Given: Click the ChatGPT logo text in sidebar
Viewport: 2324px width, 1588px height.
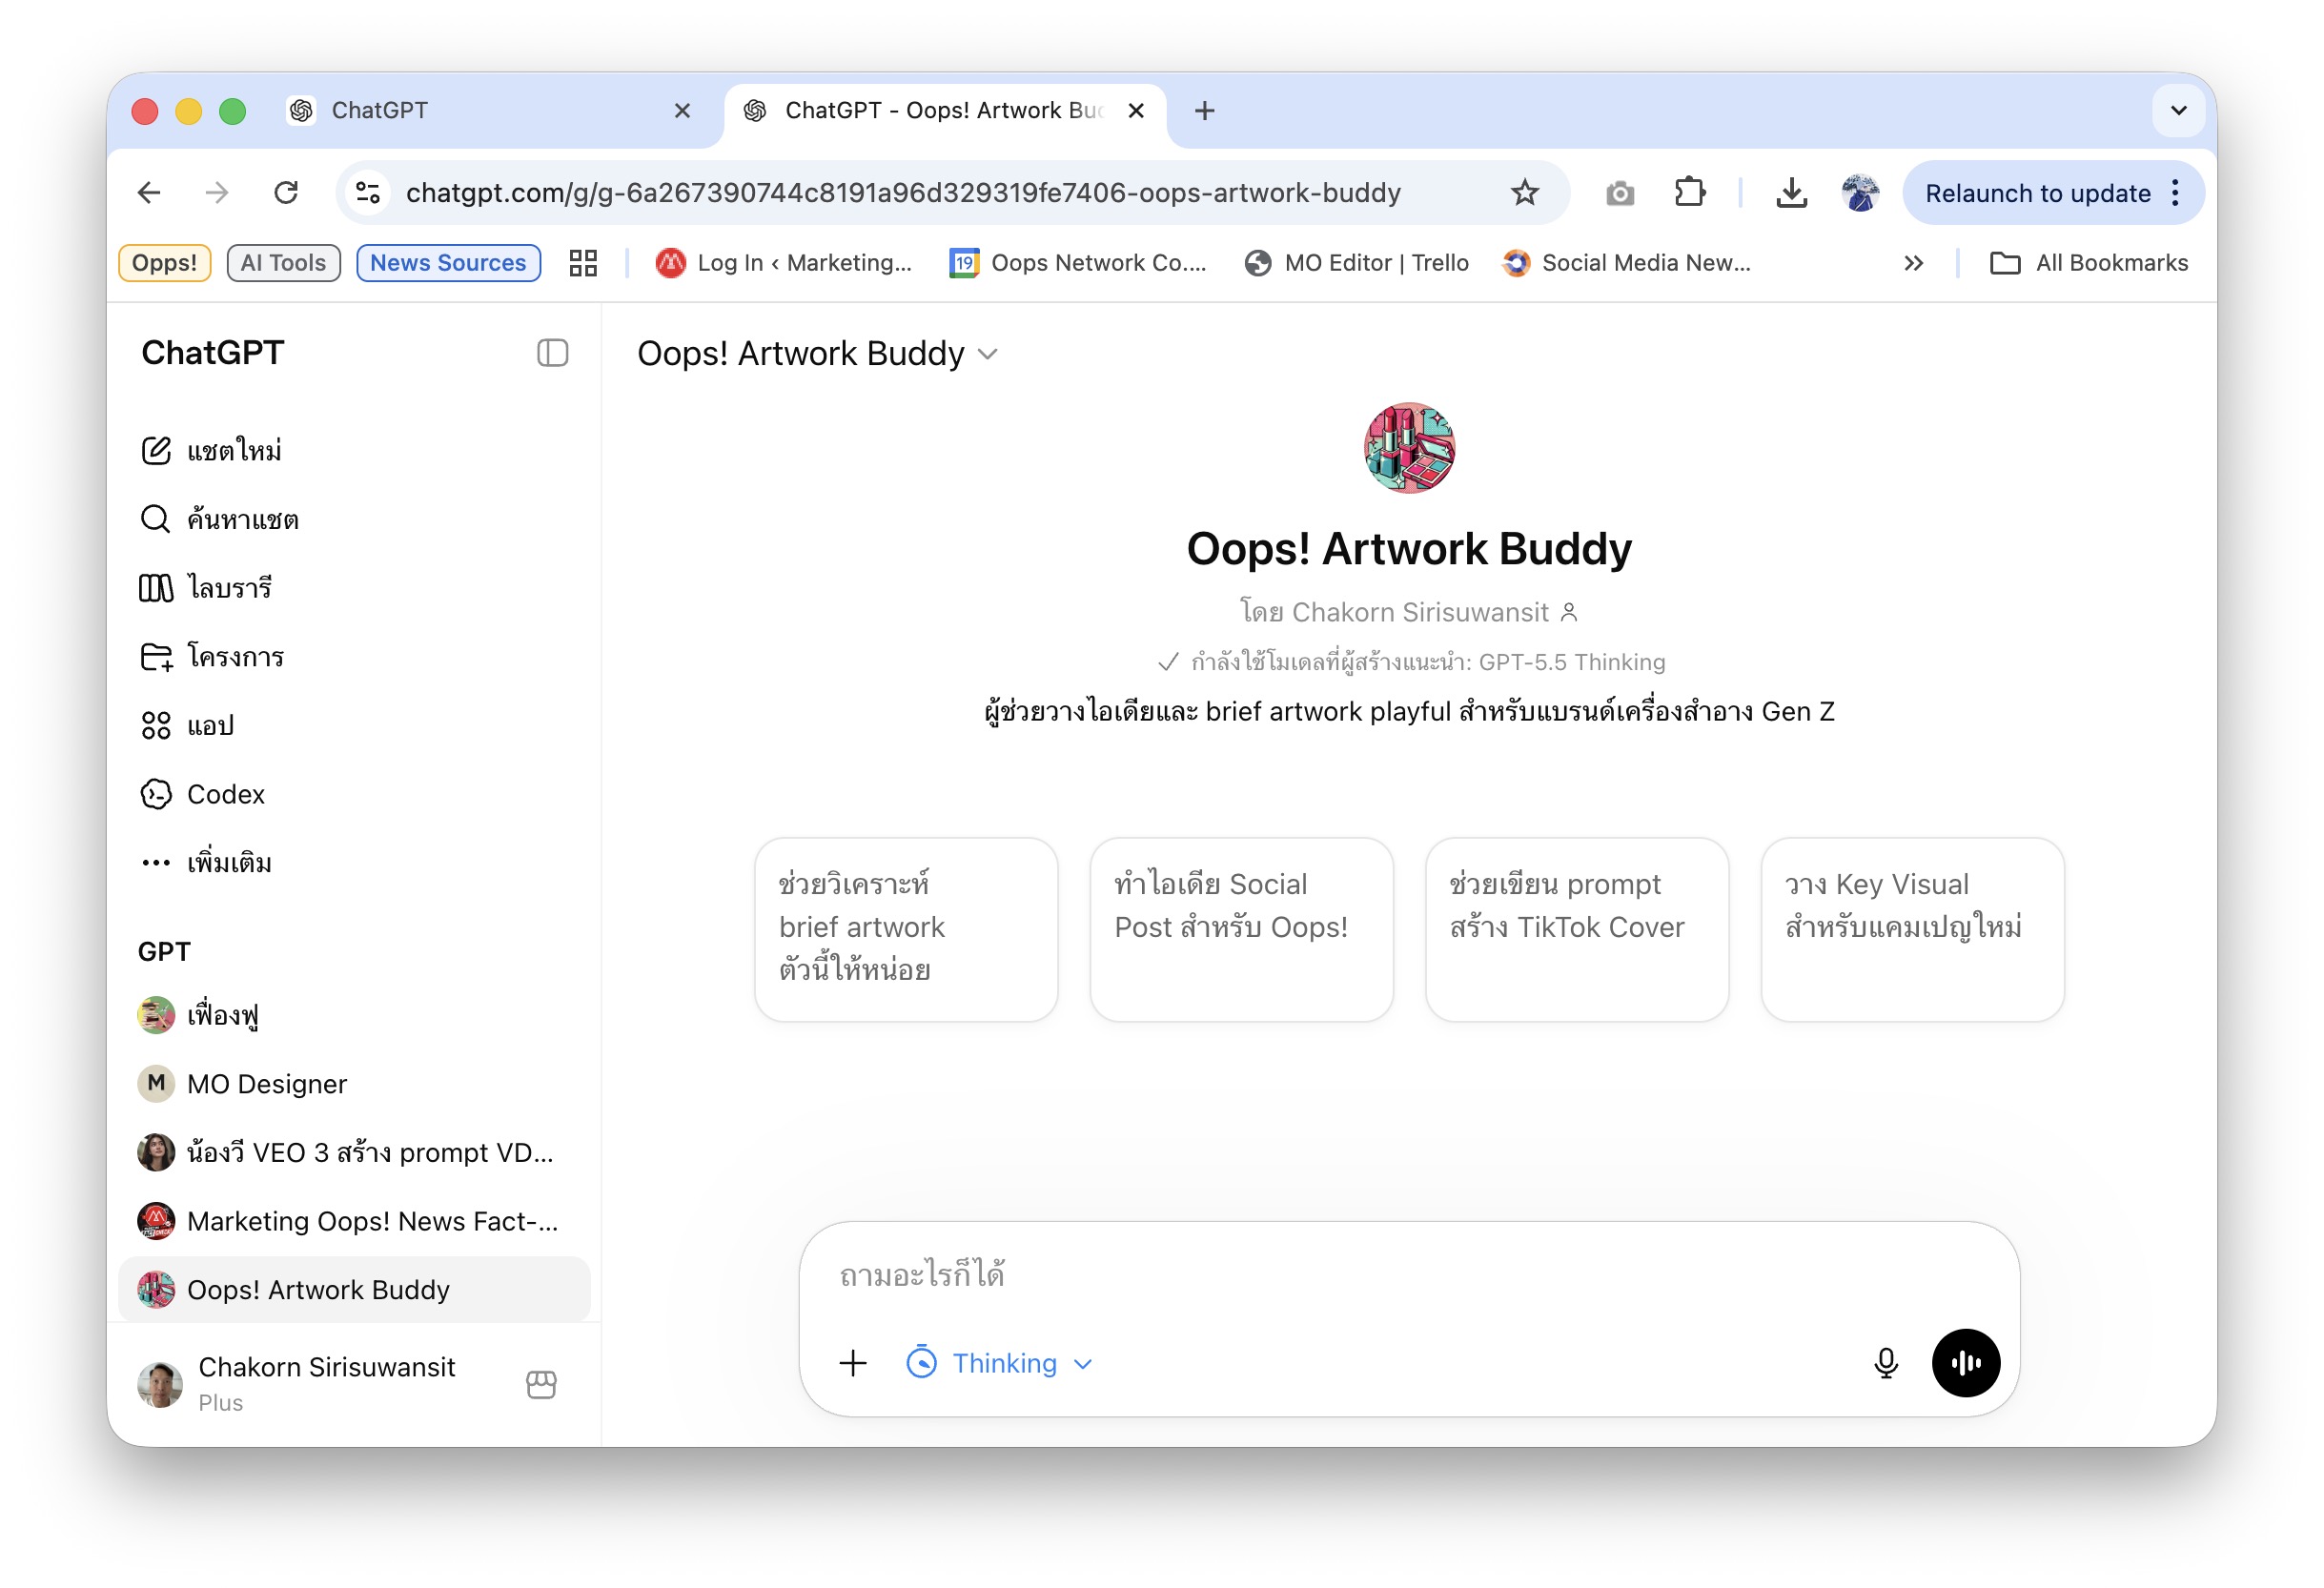Looking at the screenshot, I should [213, 353].
